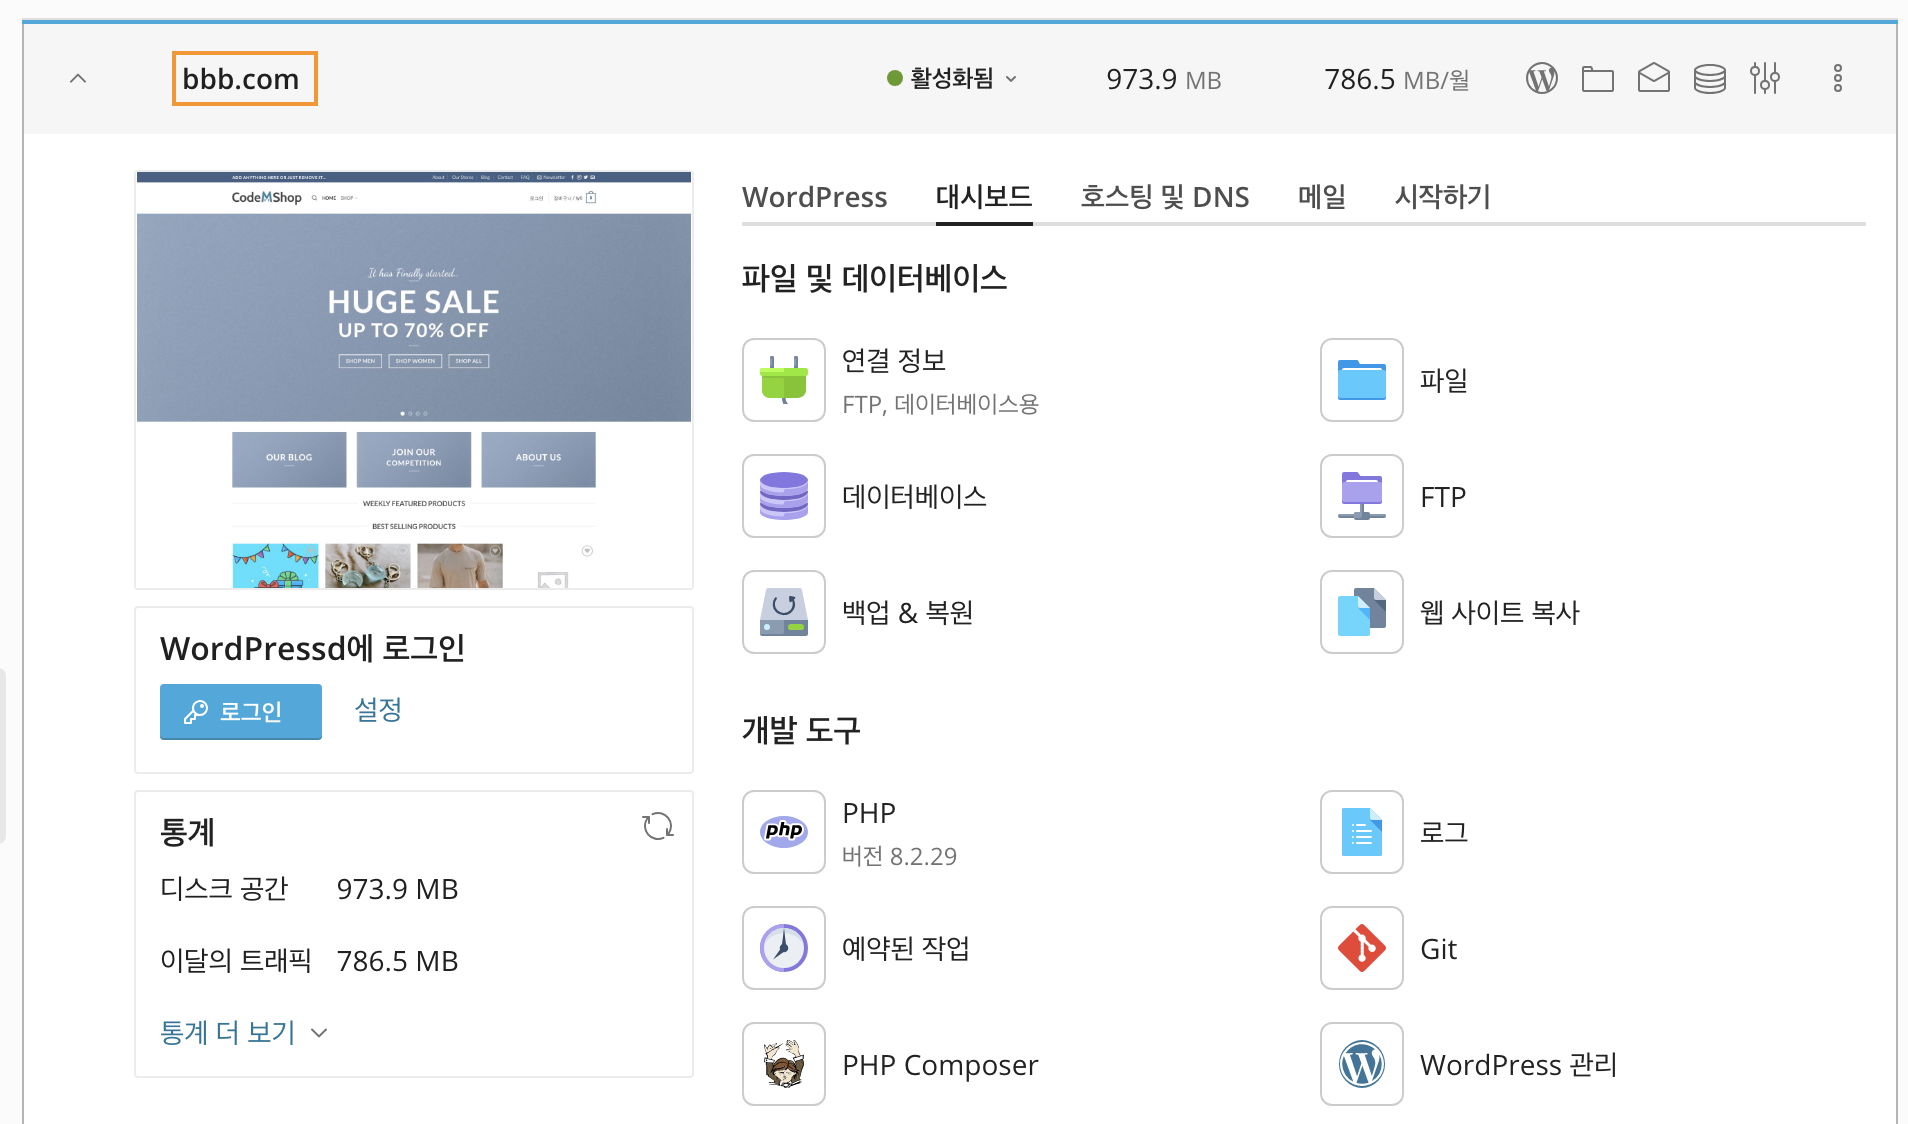Click the WordPress icon in the domain header

click(x=1541, y=78)
